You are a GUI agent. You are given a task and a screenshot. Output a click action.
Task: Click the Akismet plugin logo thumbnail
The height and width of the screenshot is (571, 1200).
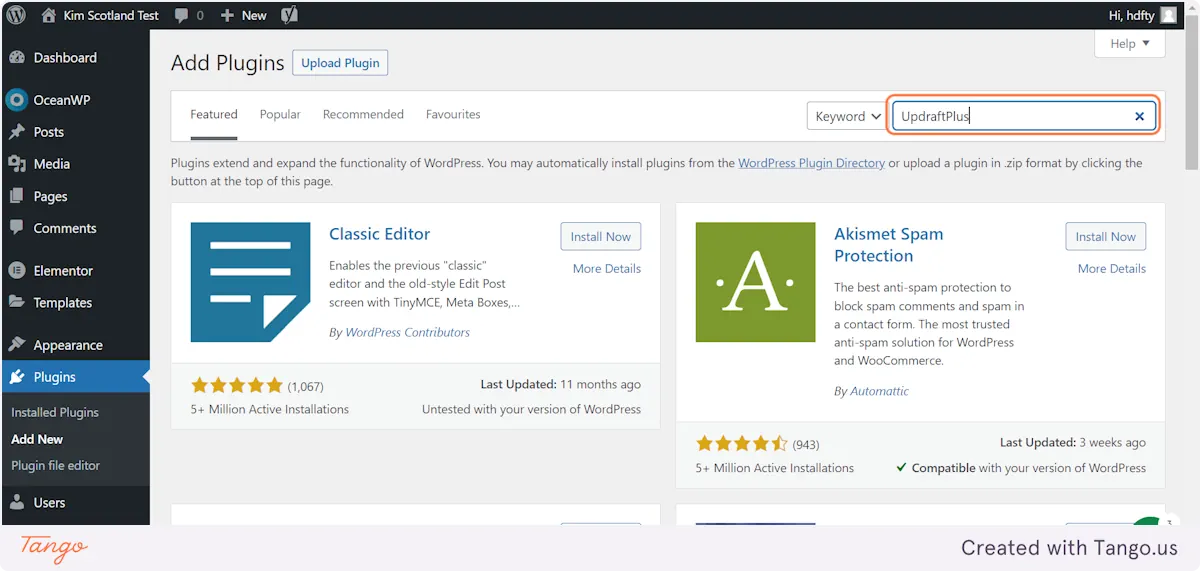click(x=756, y=282)
